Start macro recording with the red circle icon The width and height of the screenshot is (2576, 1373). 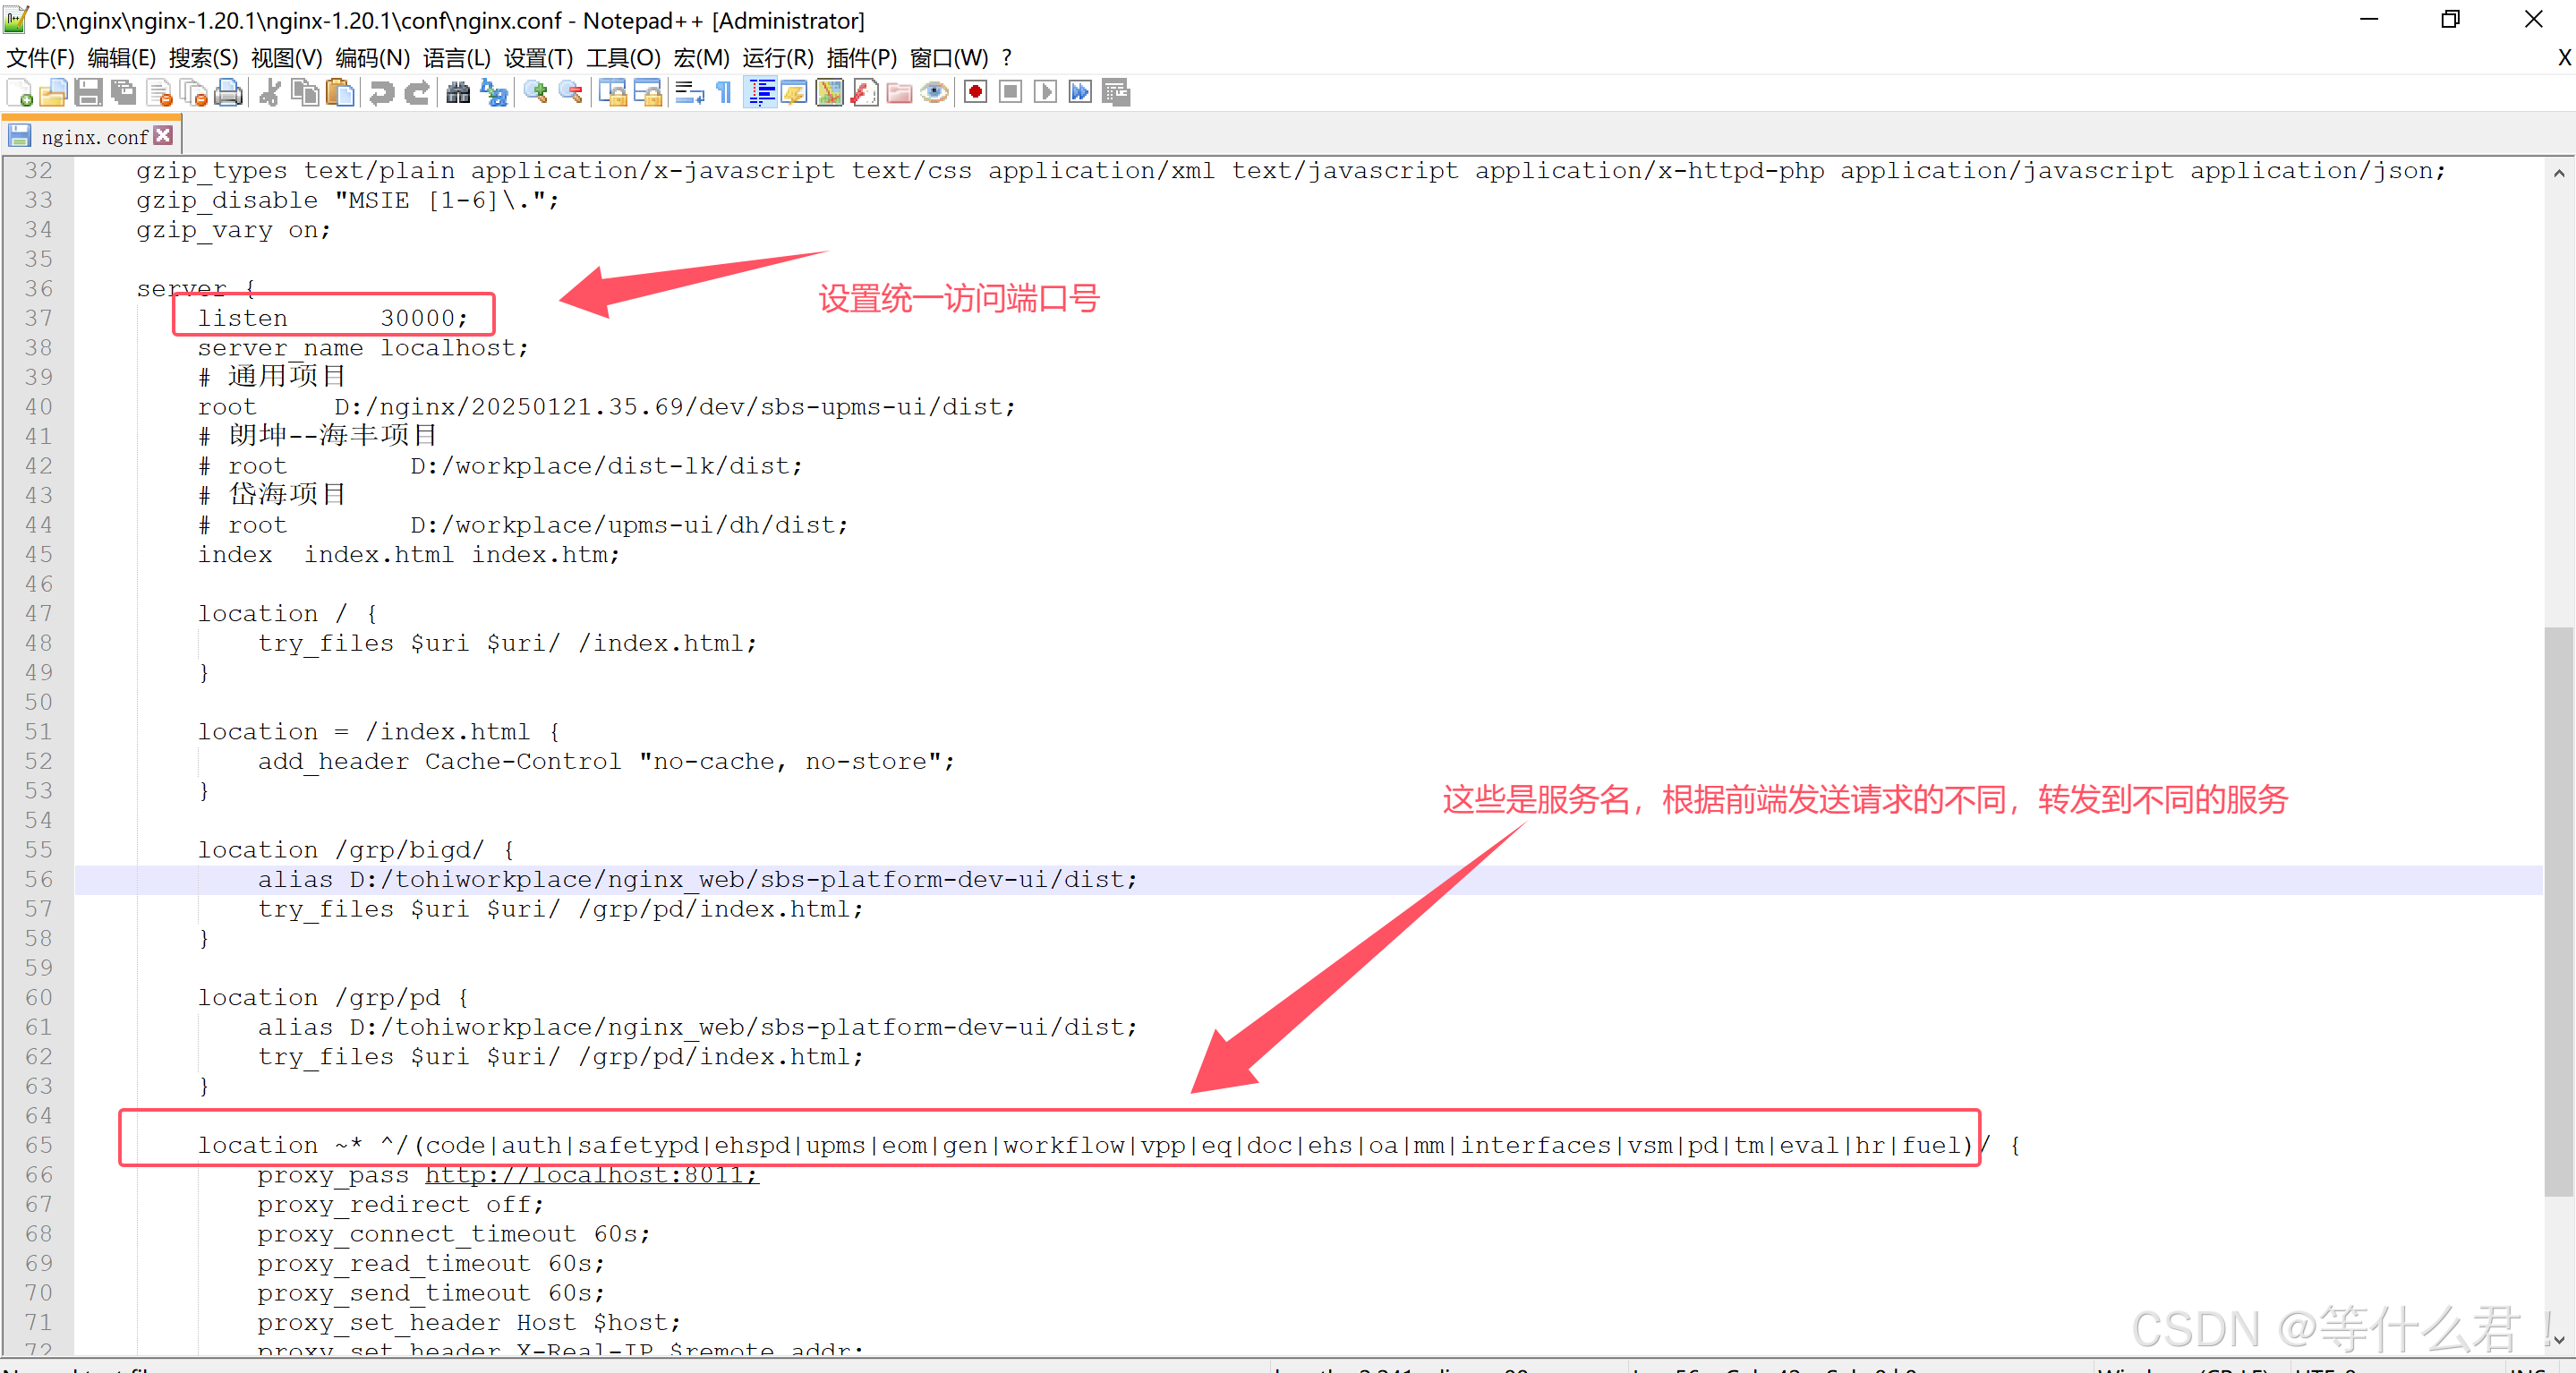(975, 93)
